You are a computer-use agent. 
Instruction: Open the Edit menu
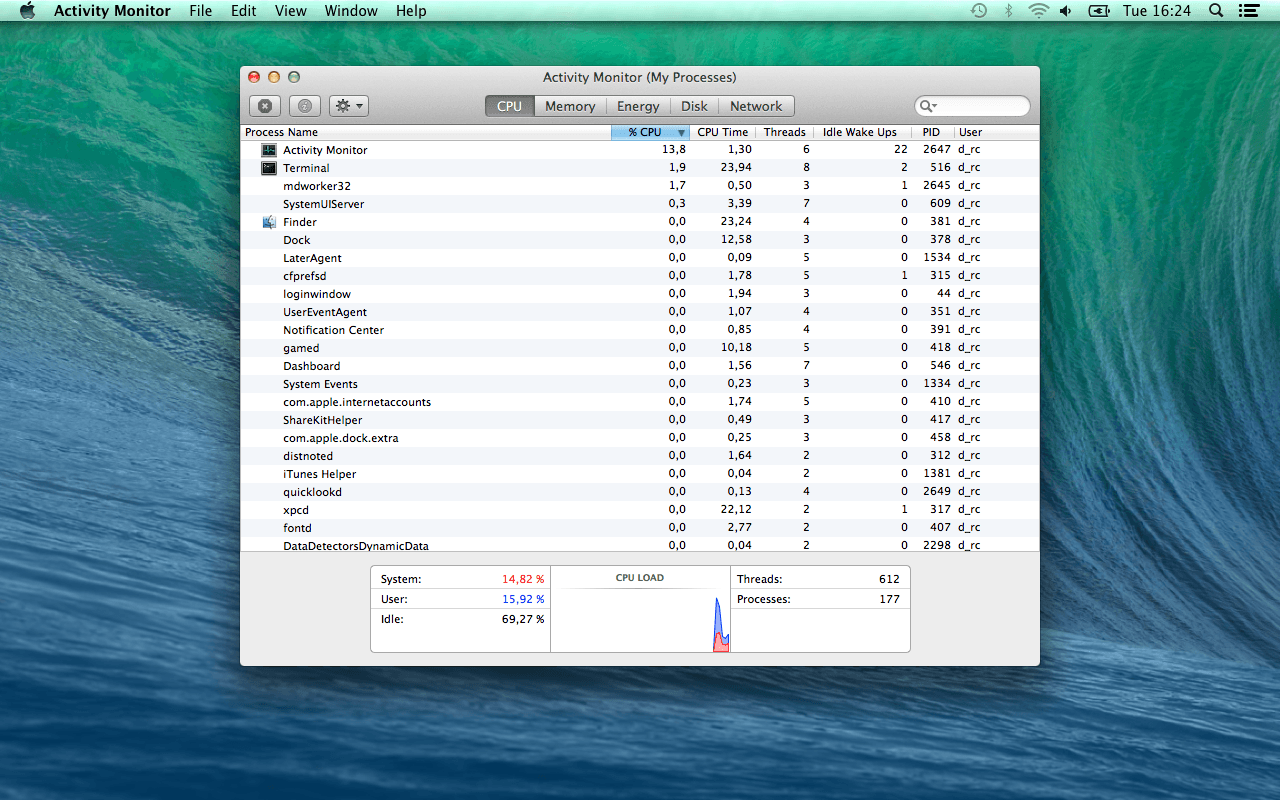coord(243,11)
